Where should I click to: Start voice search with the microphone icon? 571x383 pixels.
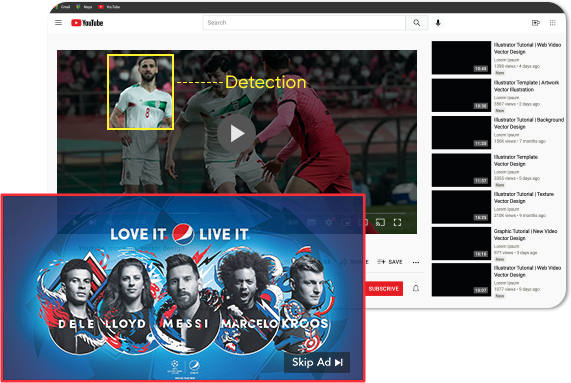tap(438, 23)
